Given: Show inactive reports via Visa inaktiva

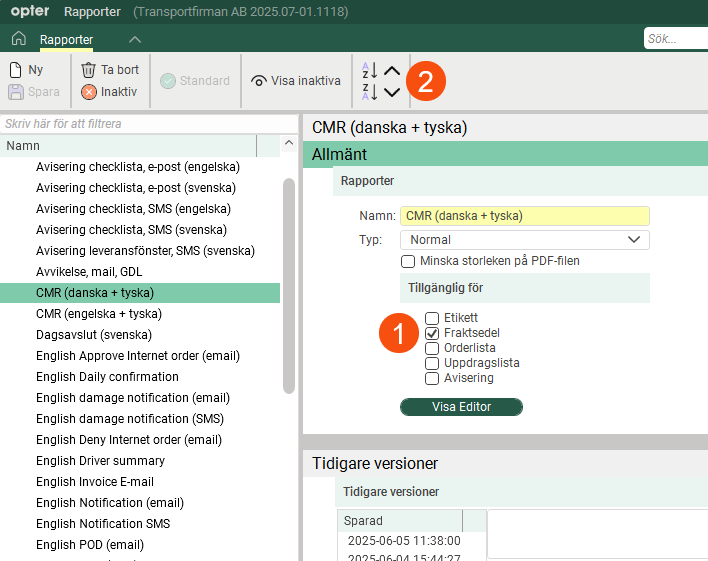Looking at the screenshot, I should pos(296,81).
